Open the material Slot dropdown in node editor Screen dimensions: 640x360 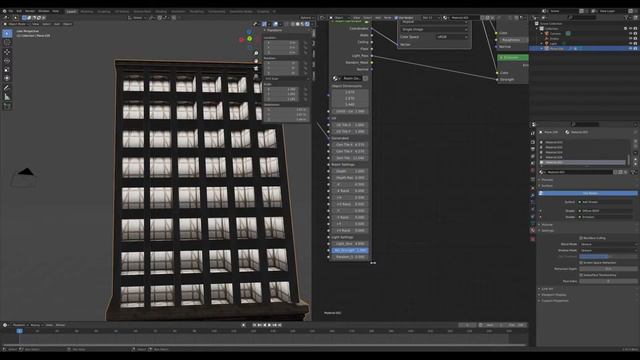tap(431, 18)
